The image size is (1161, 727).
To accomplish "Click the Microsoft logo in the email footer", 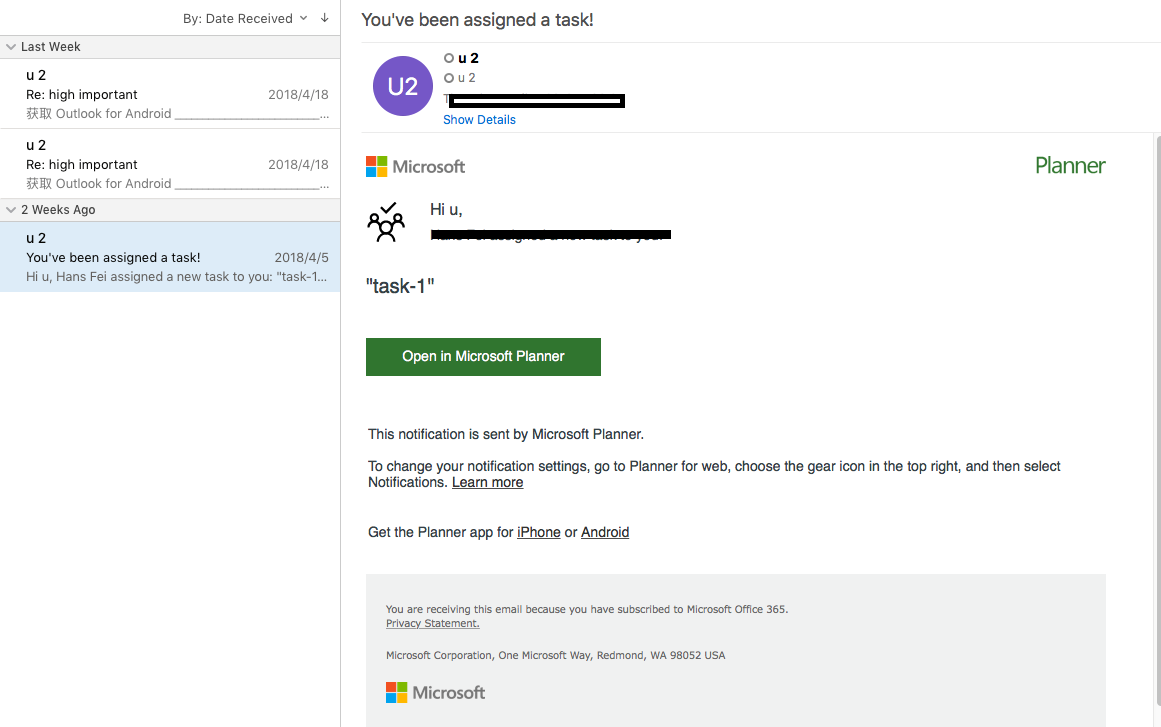I will 435,693.
